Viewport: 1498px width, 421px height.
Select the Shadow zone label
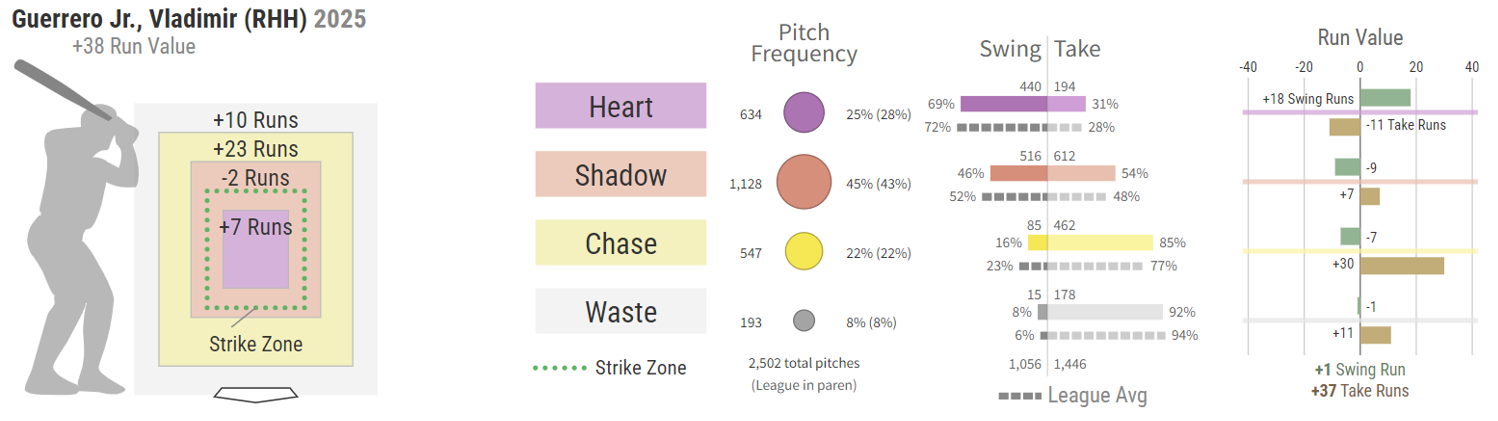click(x=621, y=175)
